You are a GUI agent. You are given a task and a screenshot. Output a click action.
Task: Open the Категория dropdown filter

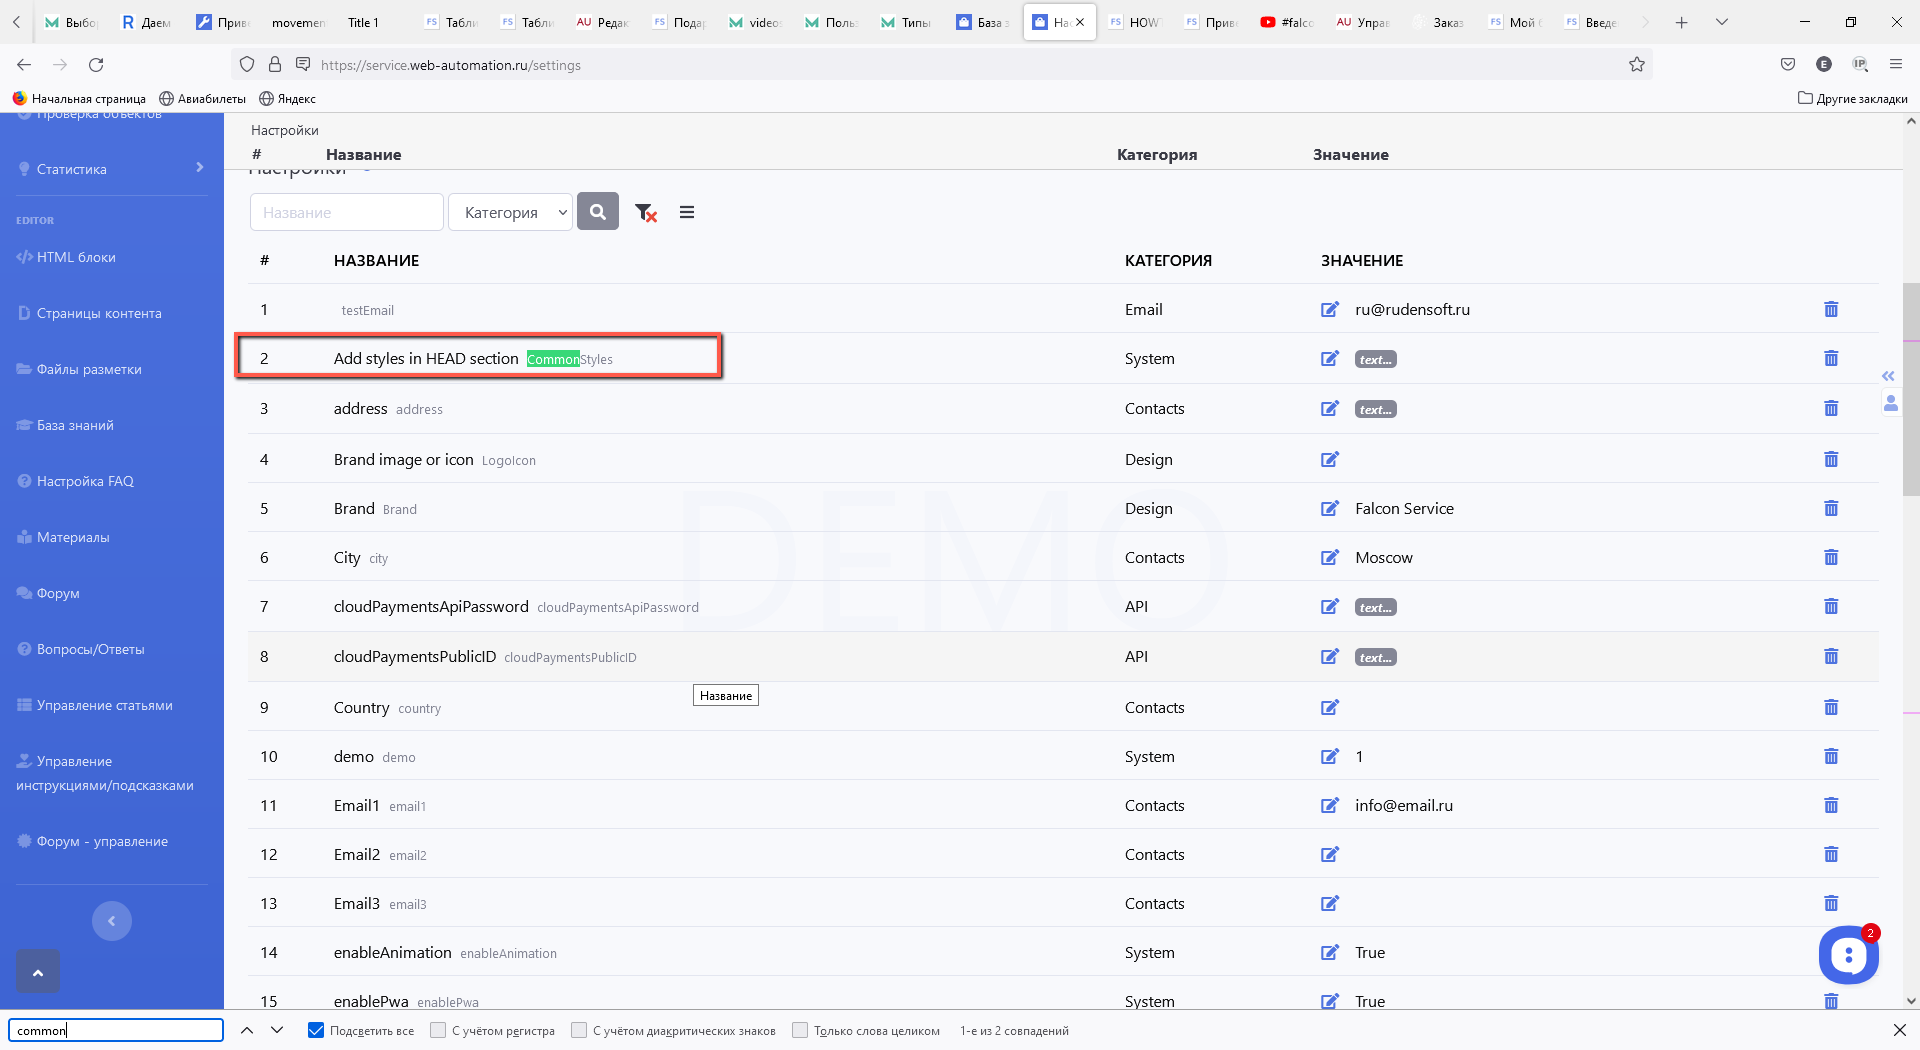[510, 212]
